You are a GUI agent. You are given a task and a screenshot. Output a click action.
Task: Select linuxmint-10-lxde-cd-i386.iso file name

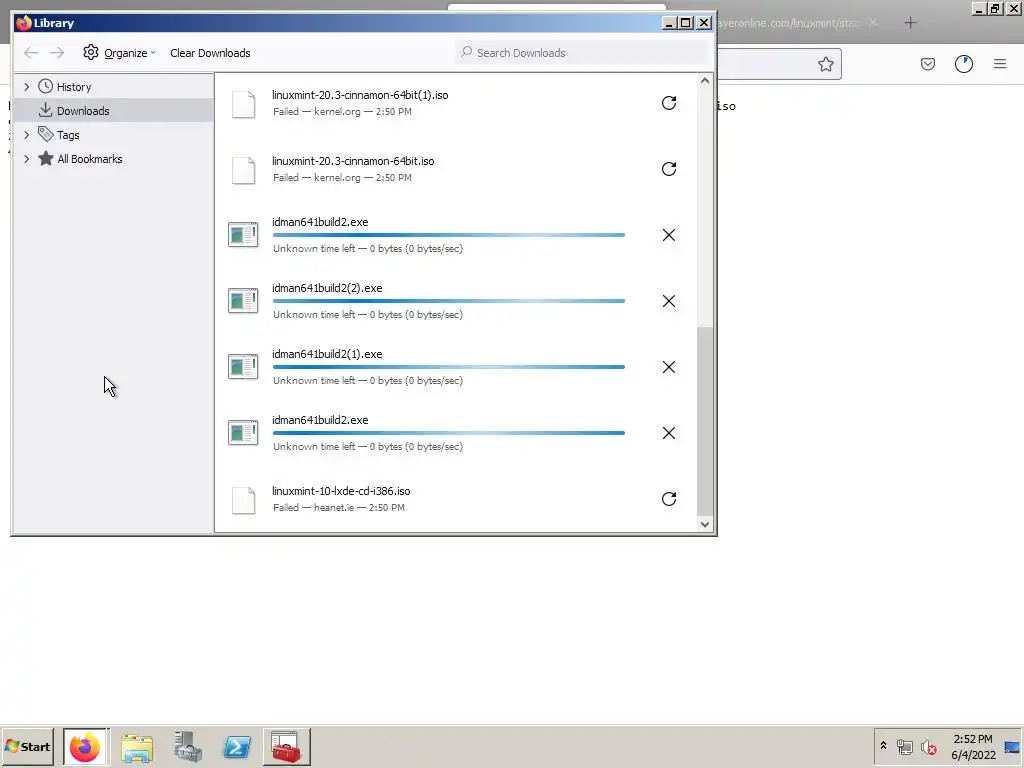(341, 491)
